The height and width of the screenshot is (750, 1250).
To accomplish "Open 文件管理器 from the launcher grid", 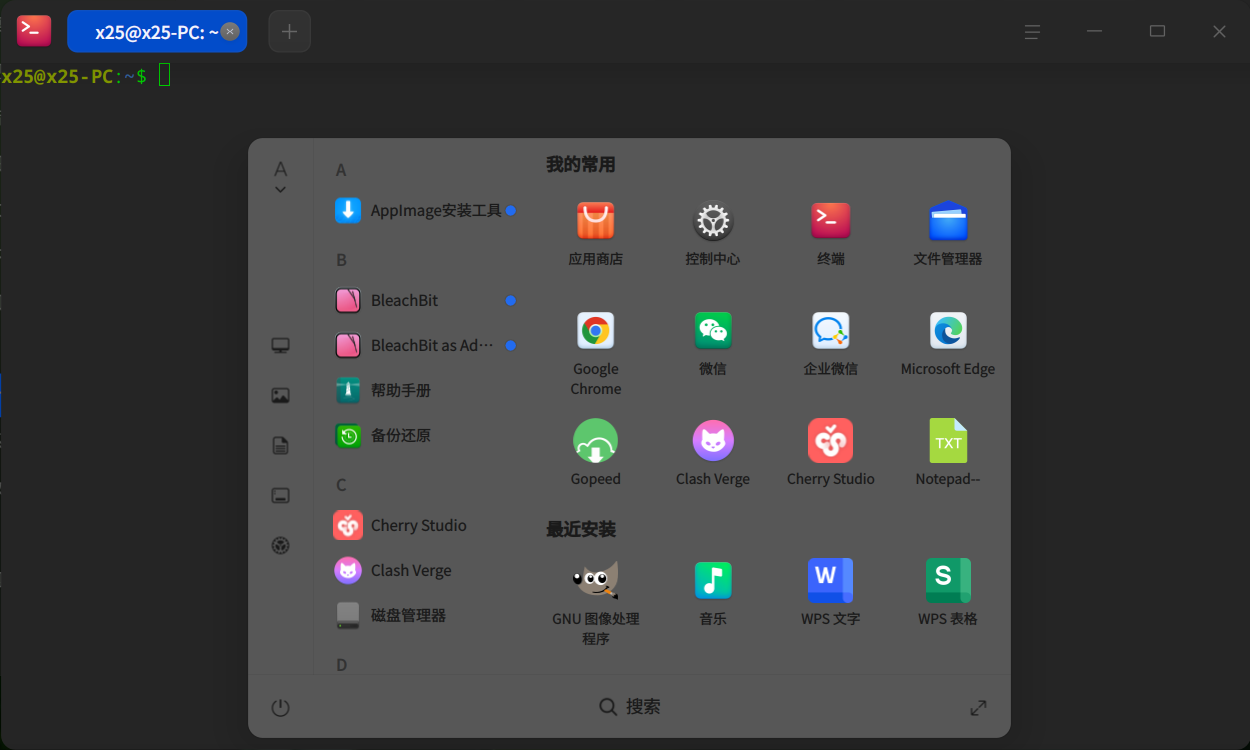I will pyautogui.click(x=948, y=233).
